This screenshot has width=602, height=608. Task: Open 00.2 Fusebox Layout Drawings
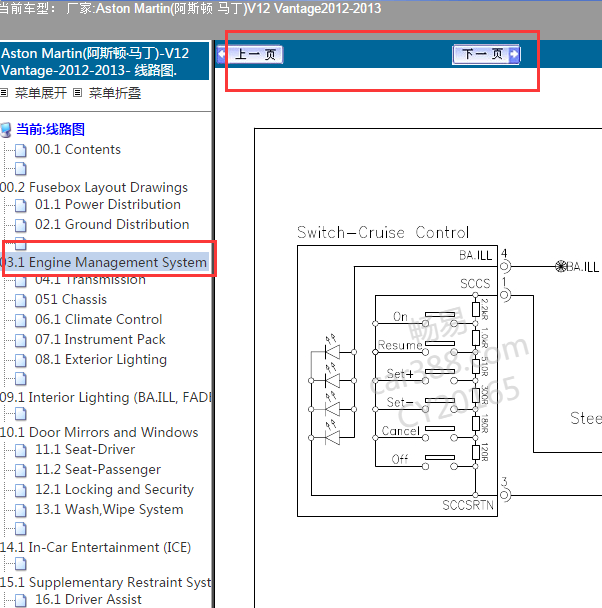pyautogui.click(x=94, y=187)
